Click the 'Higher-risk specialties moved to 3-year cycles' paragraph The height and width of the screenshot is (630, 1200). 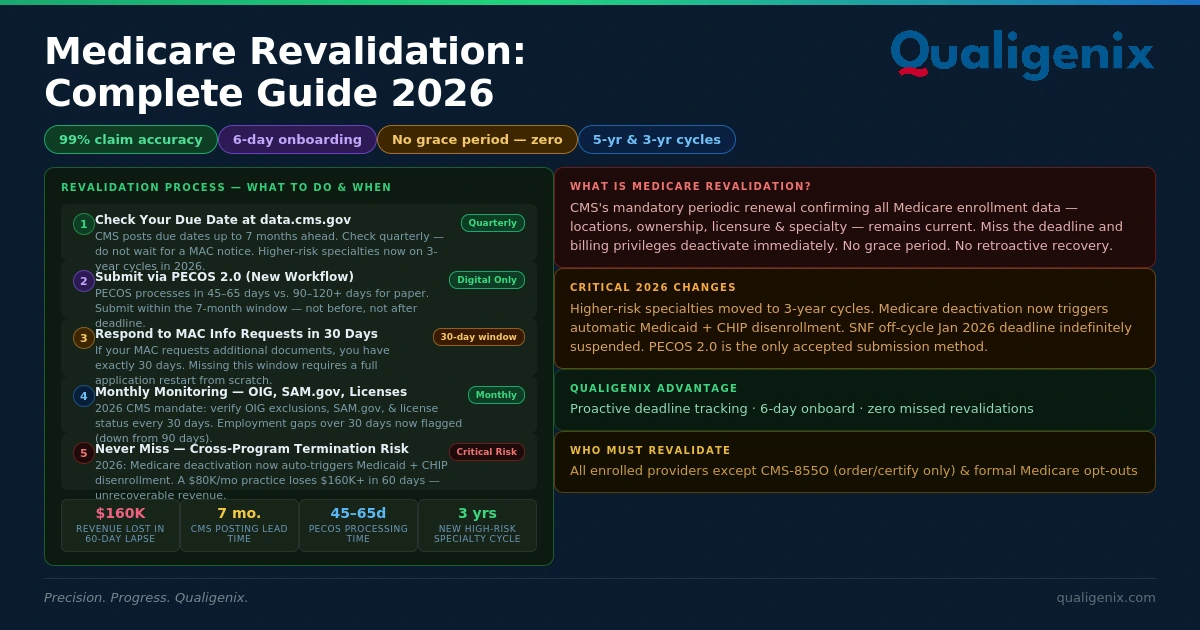coord(851,328)
